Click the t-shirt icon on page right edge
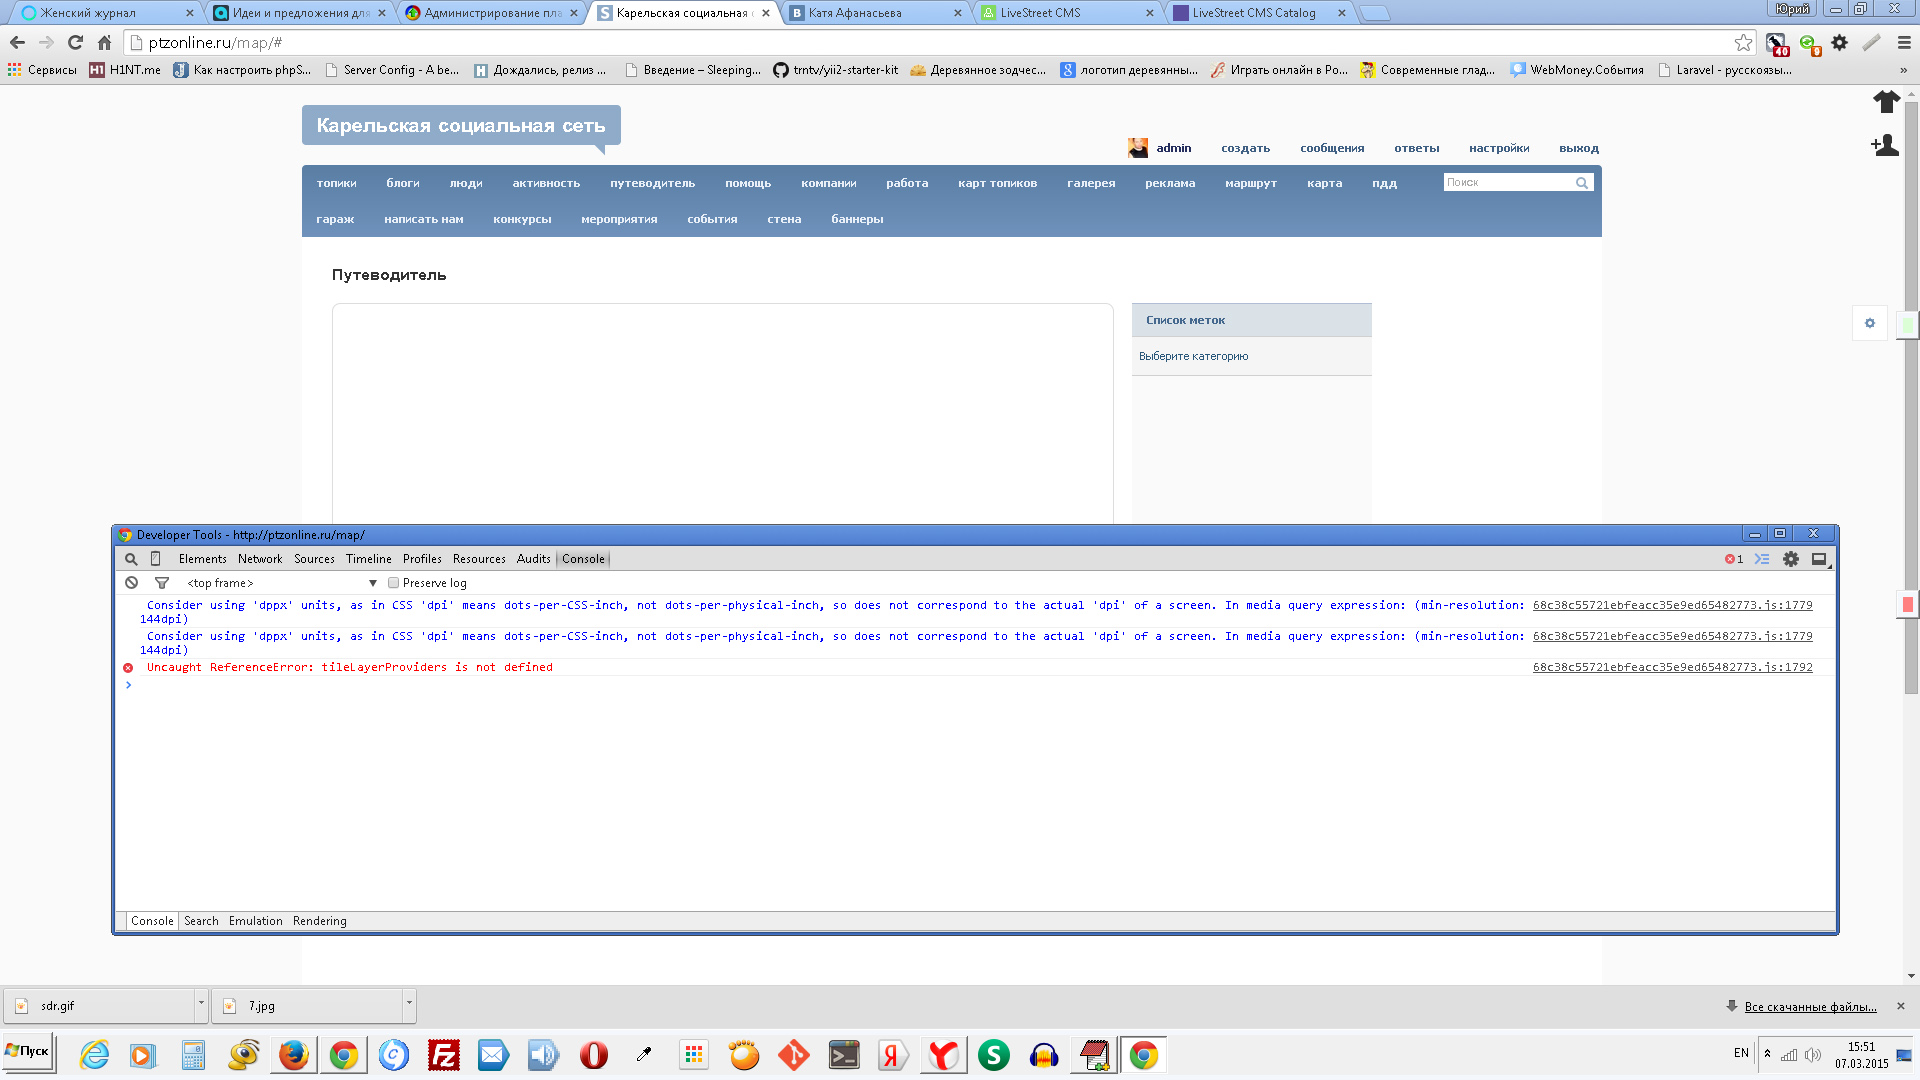Viewport: 1920px width, 1080px height. coord(1886,101)
